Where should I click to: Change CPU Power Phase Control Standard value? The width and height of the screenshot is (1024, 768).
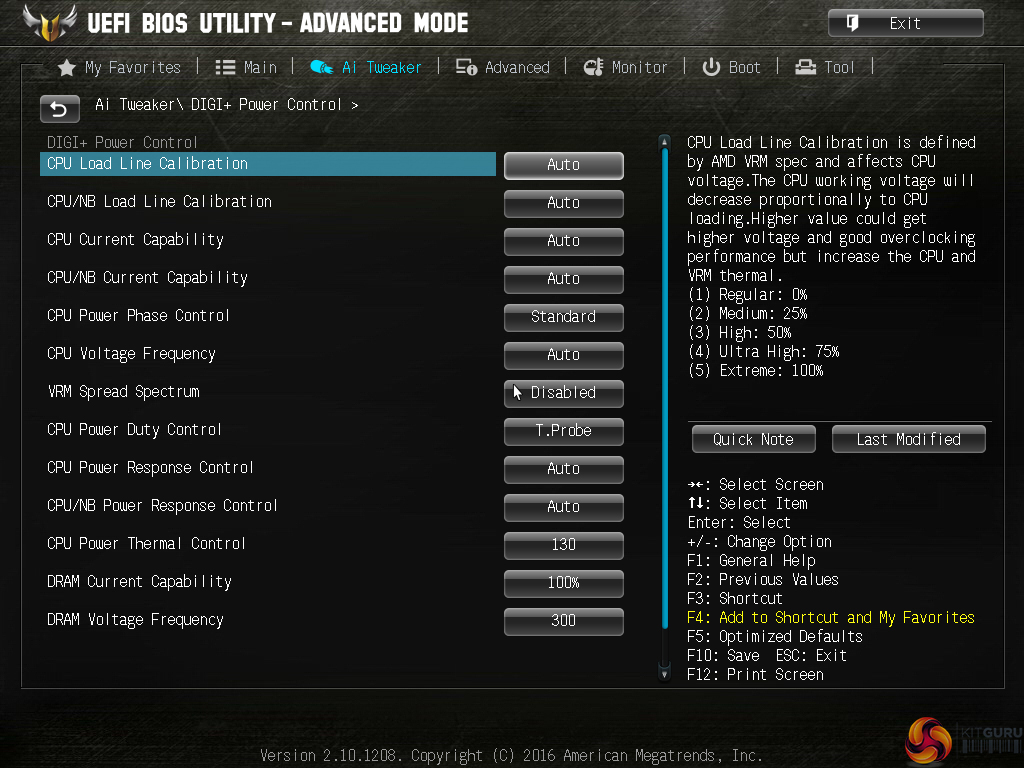click(x=564, y=317)
